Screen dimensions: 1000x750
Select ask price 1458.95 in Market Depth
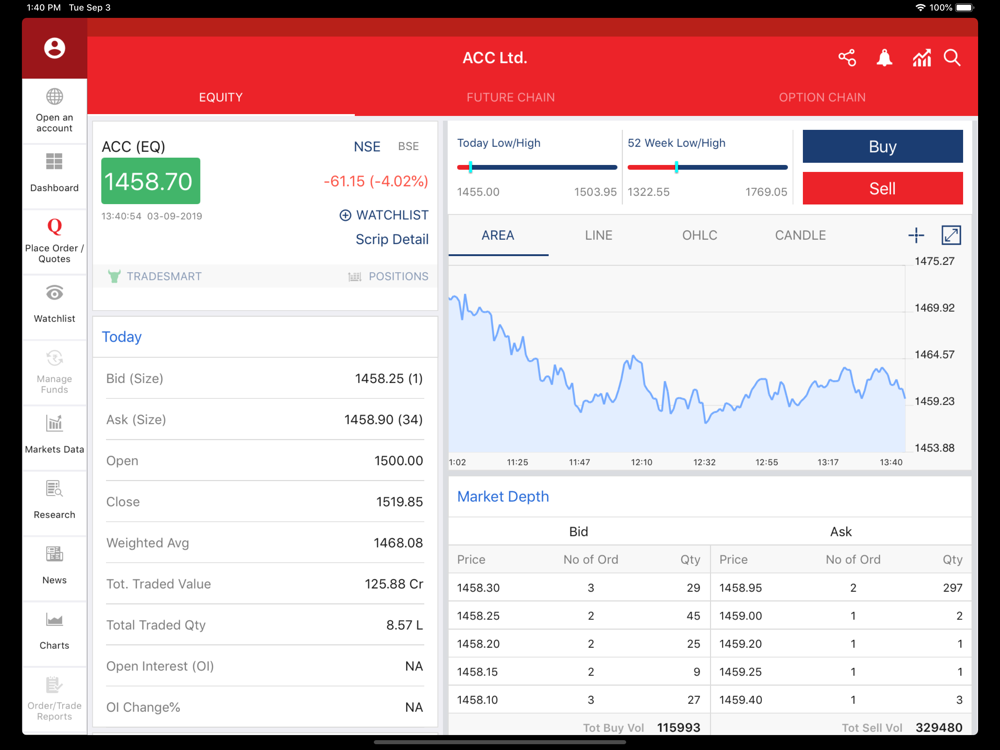pyautogui.click(x=740, y=588)
